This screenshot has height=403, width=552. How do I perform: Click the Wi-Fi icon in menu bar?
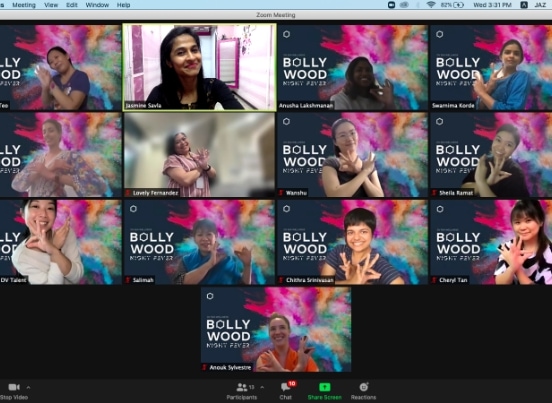pyautogui.click(x=431, y=5)
